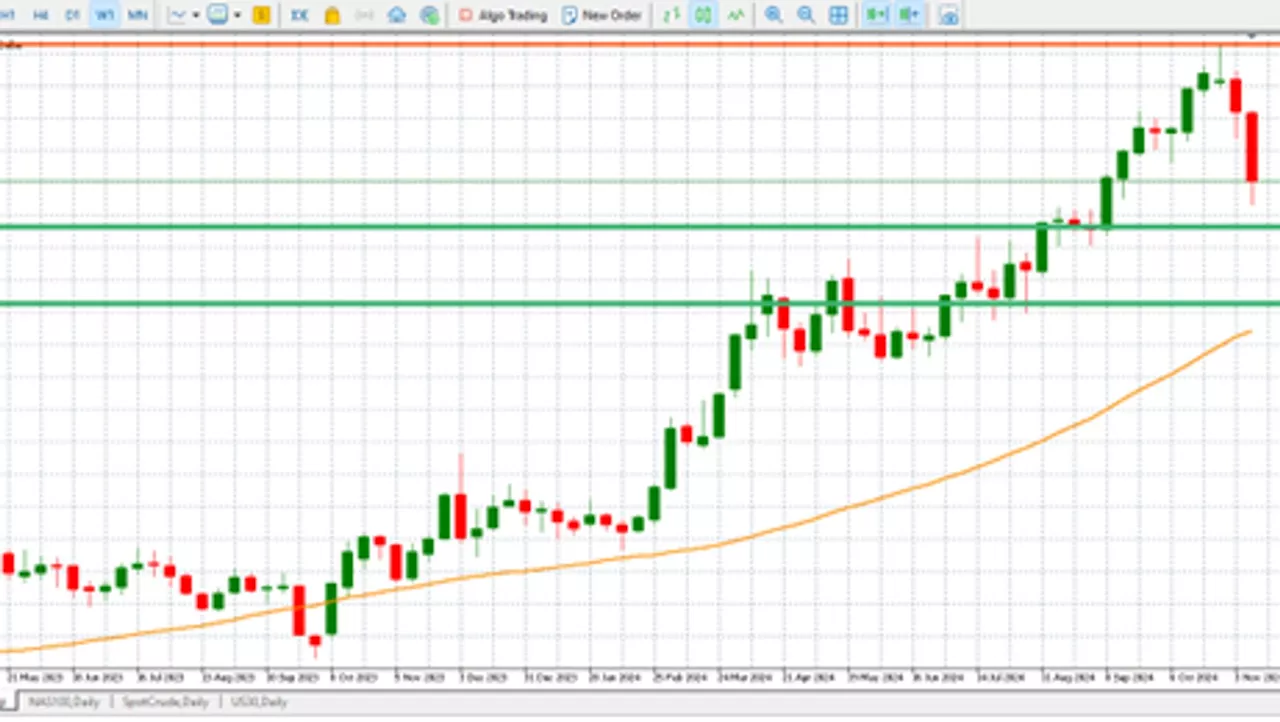Click the yellow dollar symbols icon
1280x722 pixels.
tap(262, 15)
